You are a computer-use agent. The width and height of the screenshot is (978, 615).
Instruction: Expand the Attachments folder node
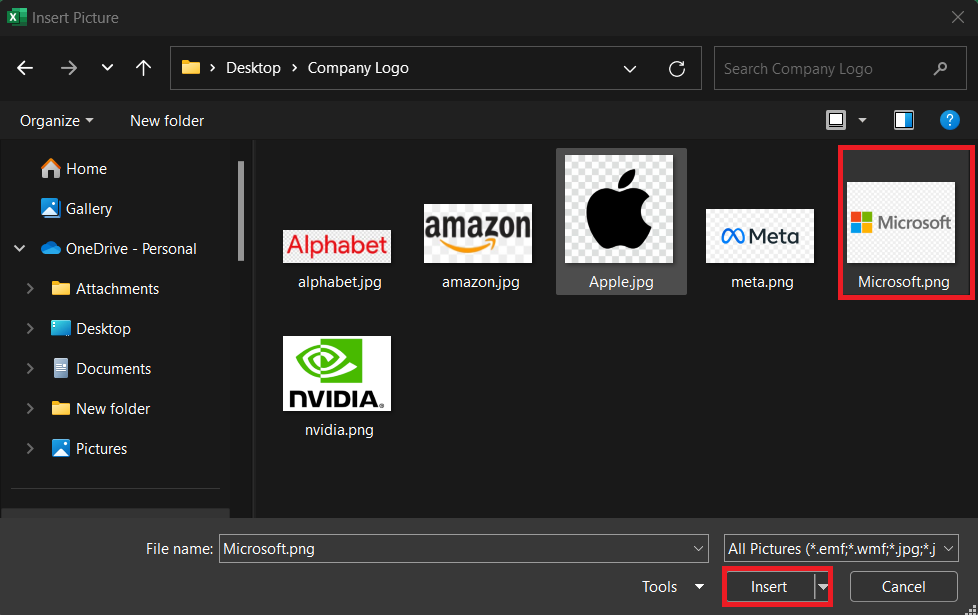30,288
